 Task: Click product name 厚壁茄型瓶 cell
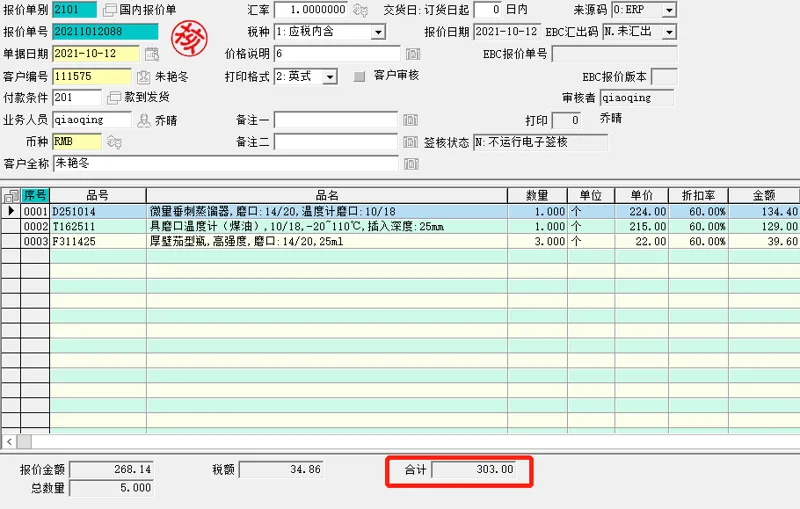click(x=327, y=241)
